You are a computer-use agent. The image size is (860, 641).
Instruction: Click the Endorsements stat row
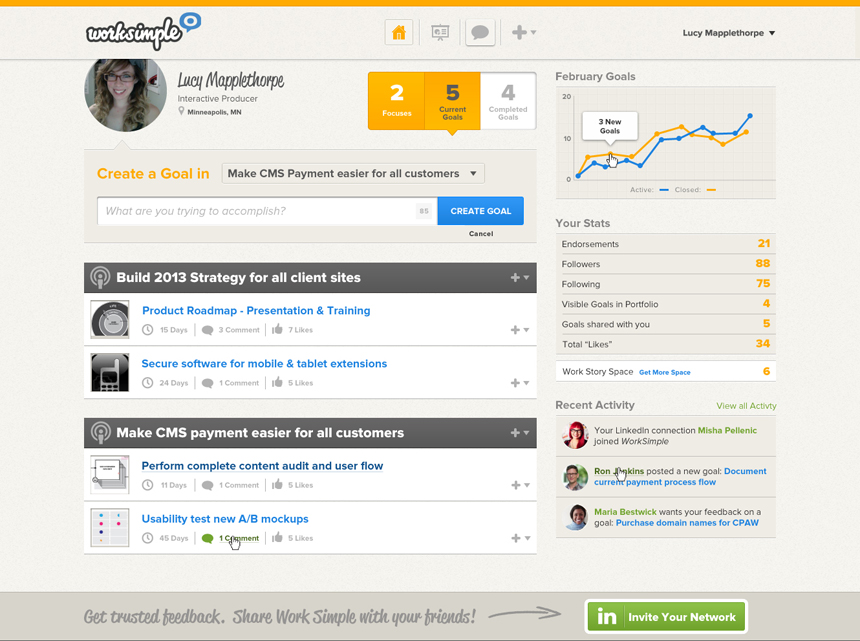[x=666, y=243]
